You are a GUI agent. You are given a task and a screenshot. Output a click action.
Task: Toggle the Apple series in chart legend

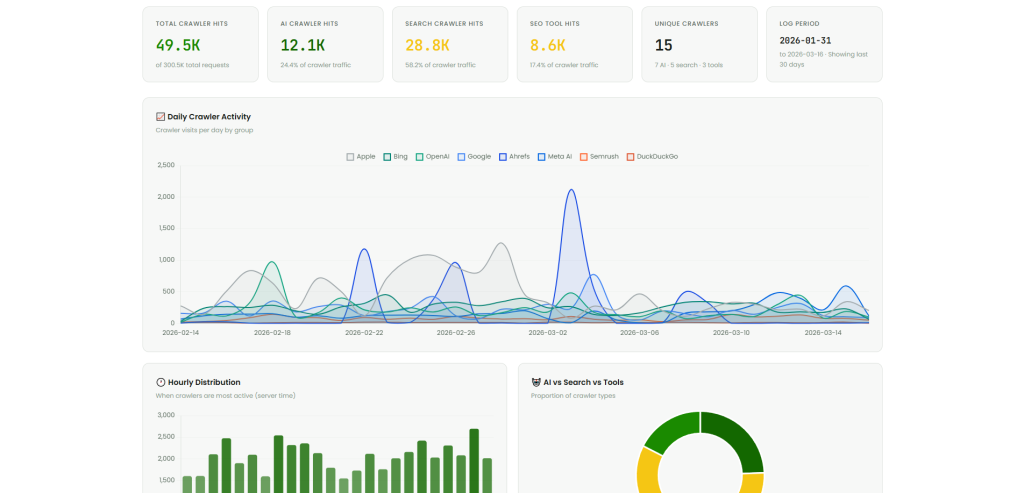point(360,157)
